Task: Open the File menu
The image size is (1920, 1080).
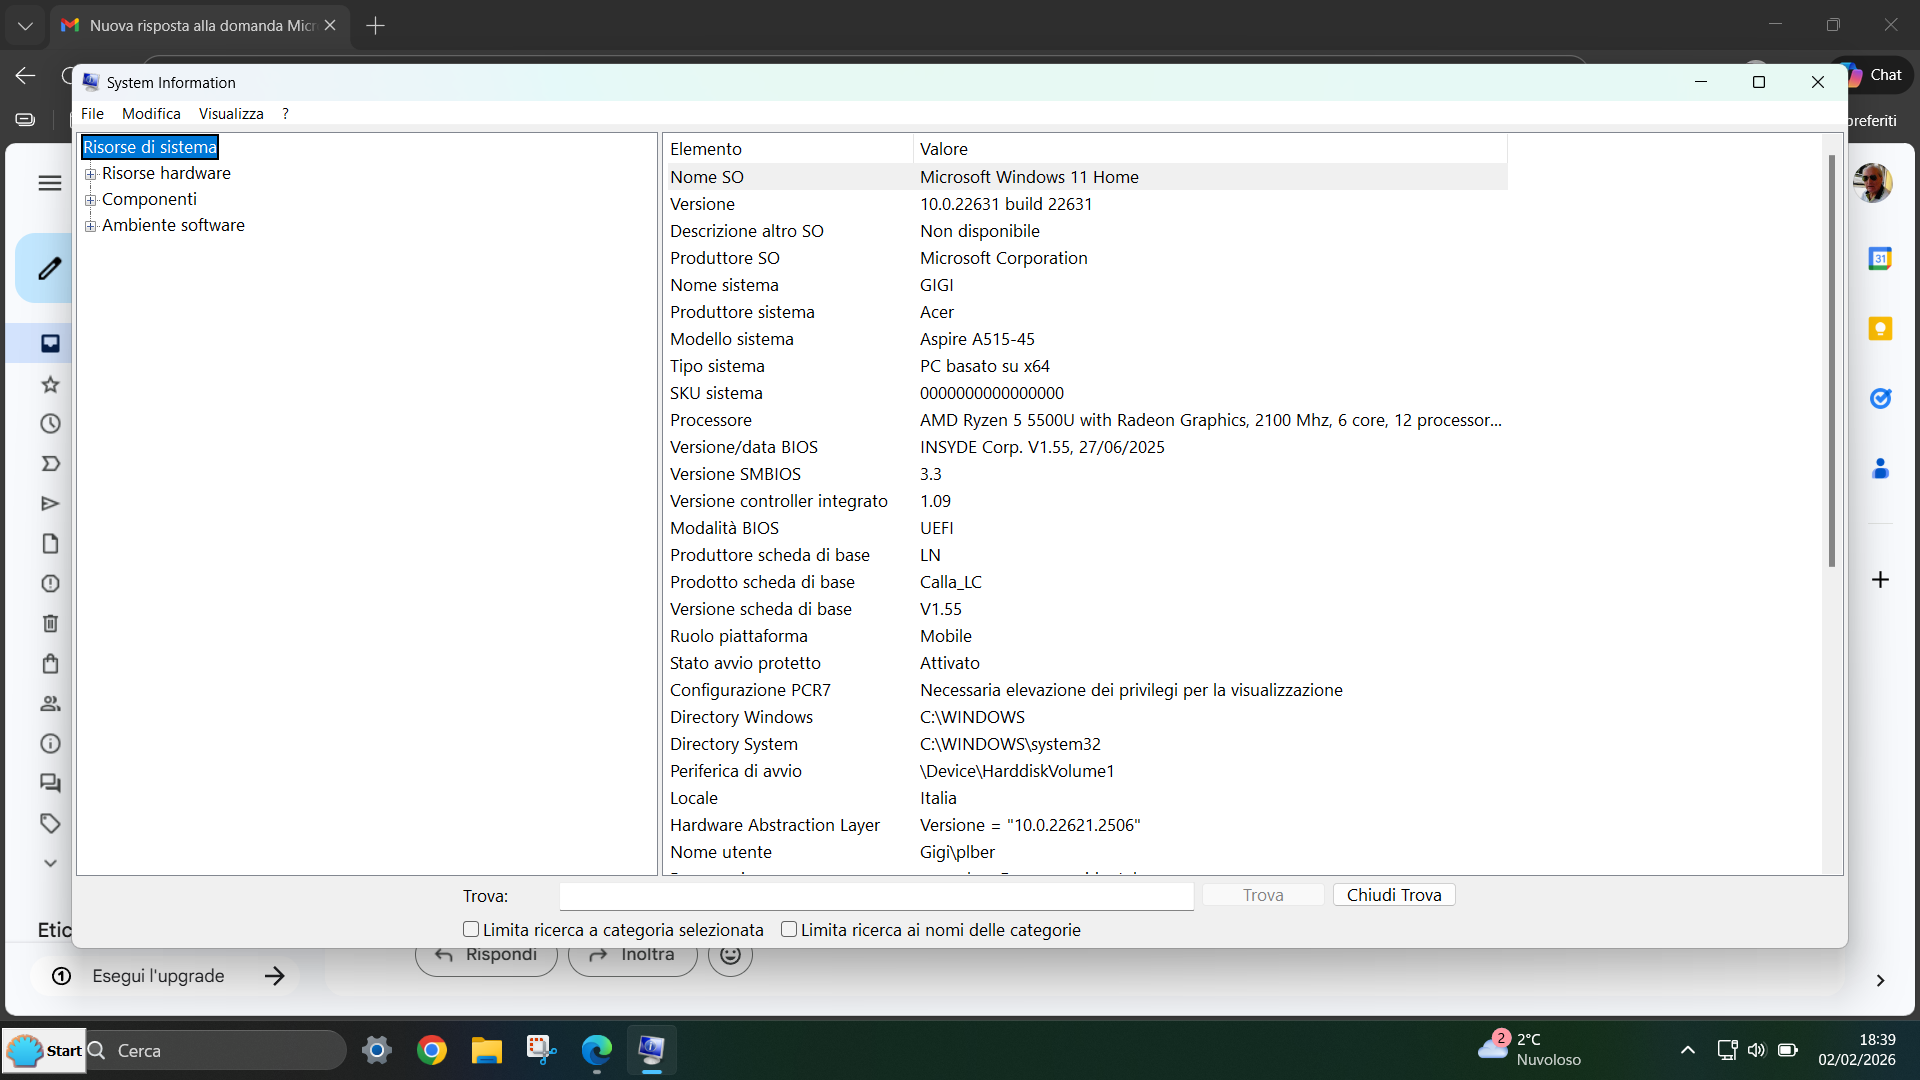Action: click(x=92, y=114)
